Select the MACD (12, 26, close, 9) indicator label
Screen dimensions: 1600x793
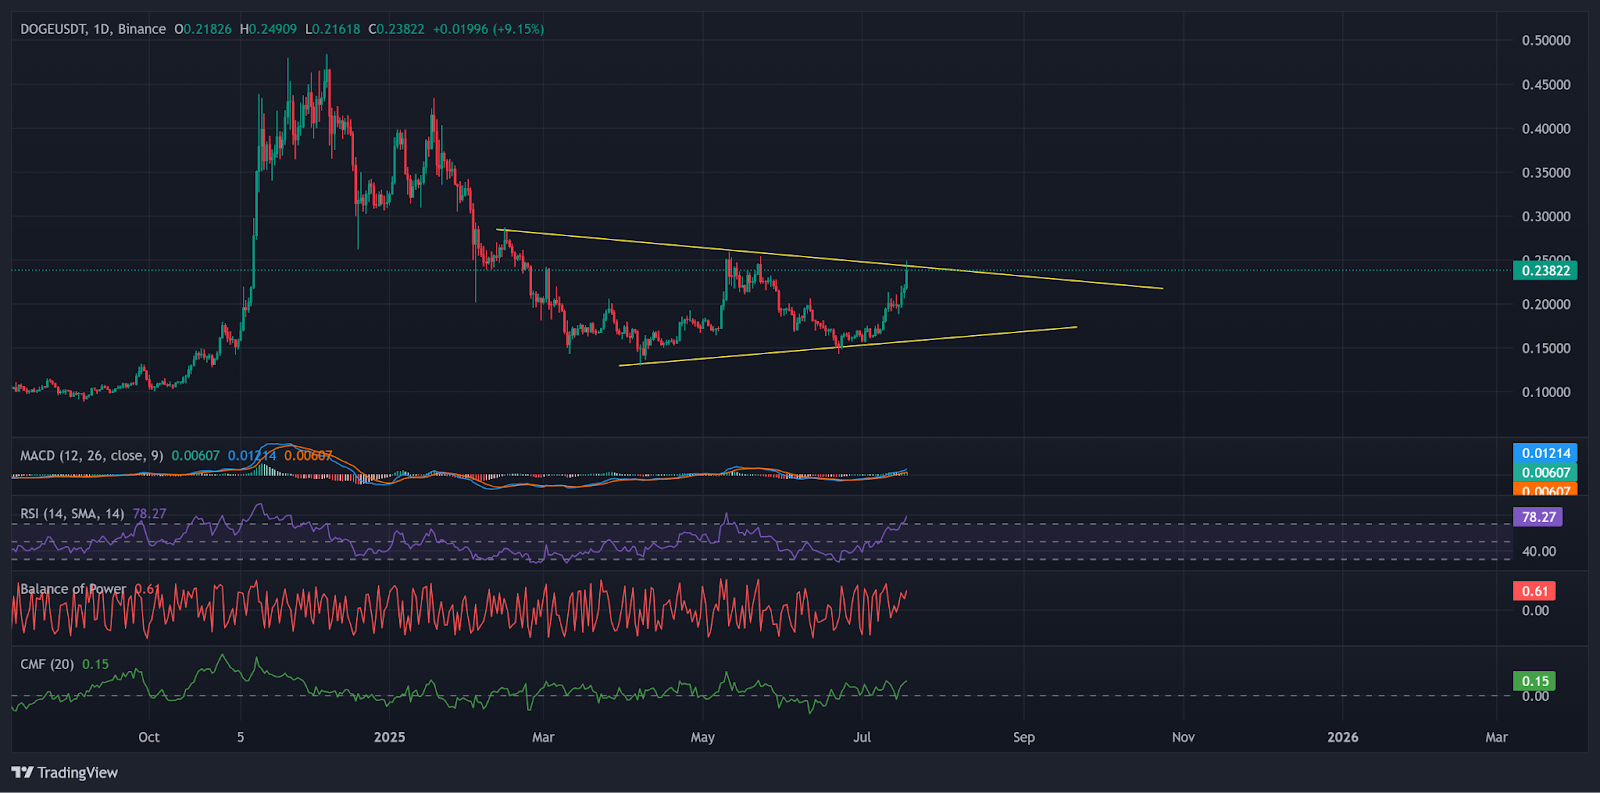pyautogui.click(x=92, y=455)
